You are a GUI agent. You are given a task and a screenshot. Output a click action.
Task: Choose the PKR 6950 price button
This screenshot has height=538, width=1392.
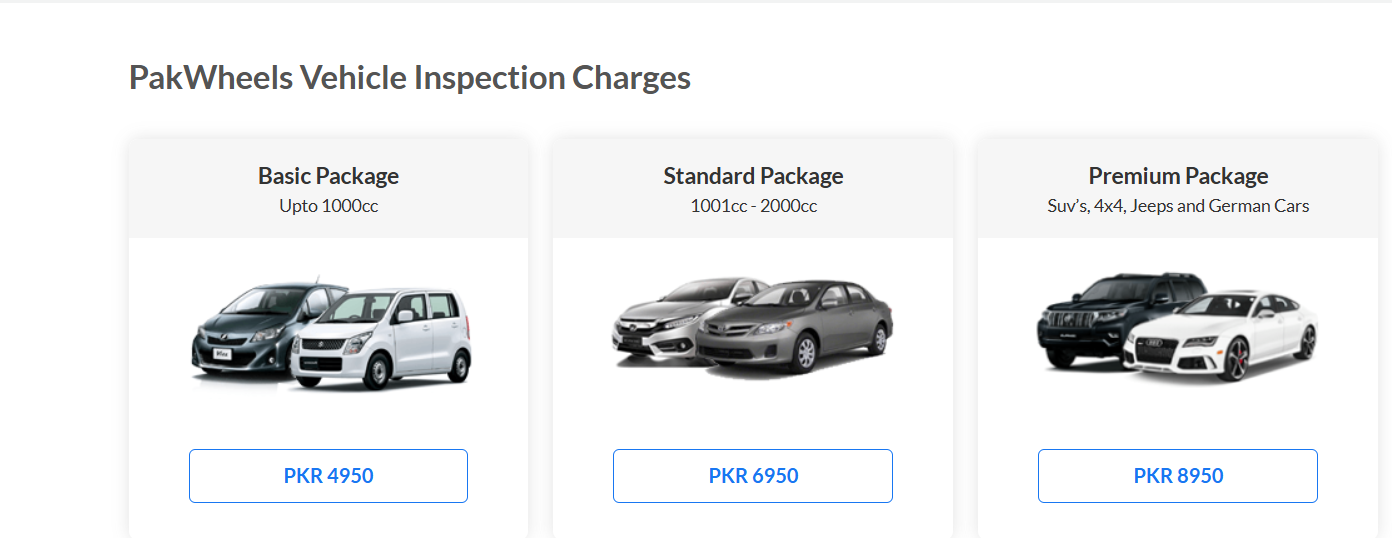point(753,476)
